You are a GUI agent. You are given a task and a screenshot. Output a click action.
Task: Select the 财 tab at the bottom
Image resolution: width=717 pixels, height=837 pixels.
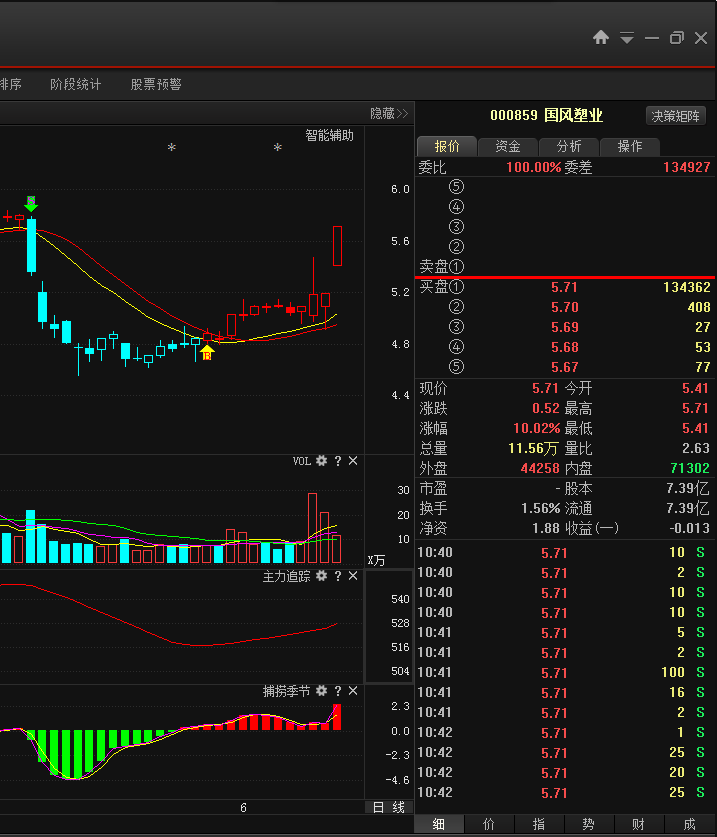pos(638,824)
